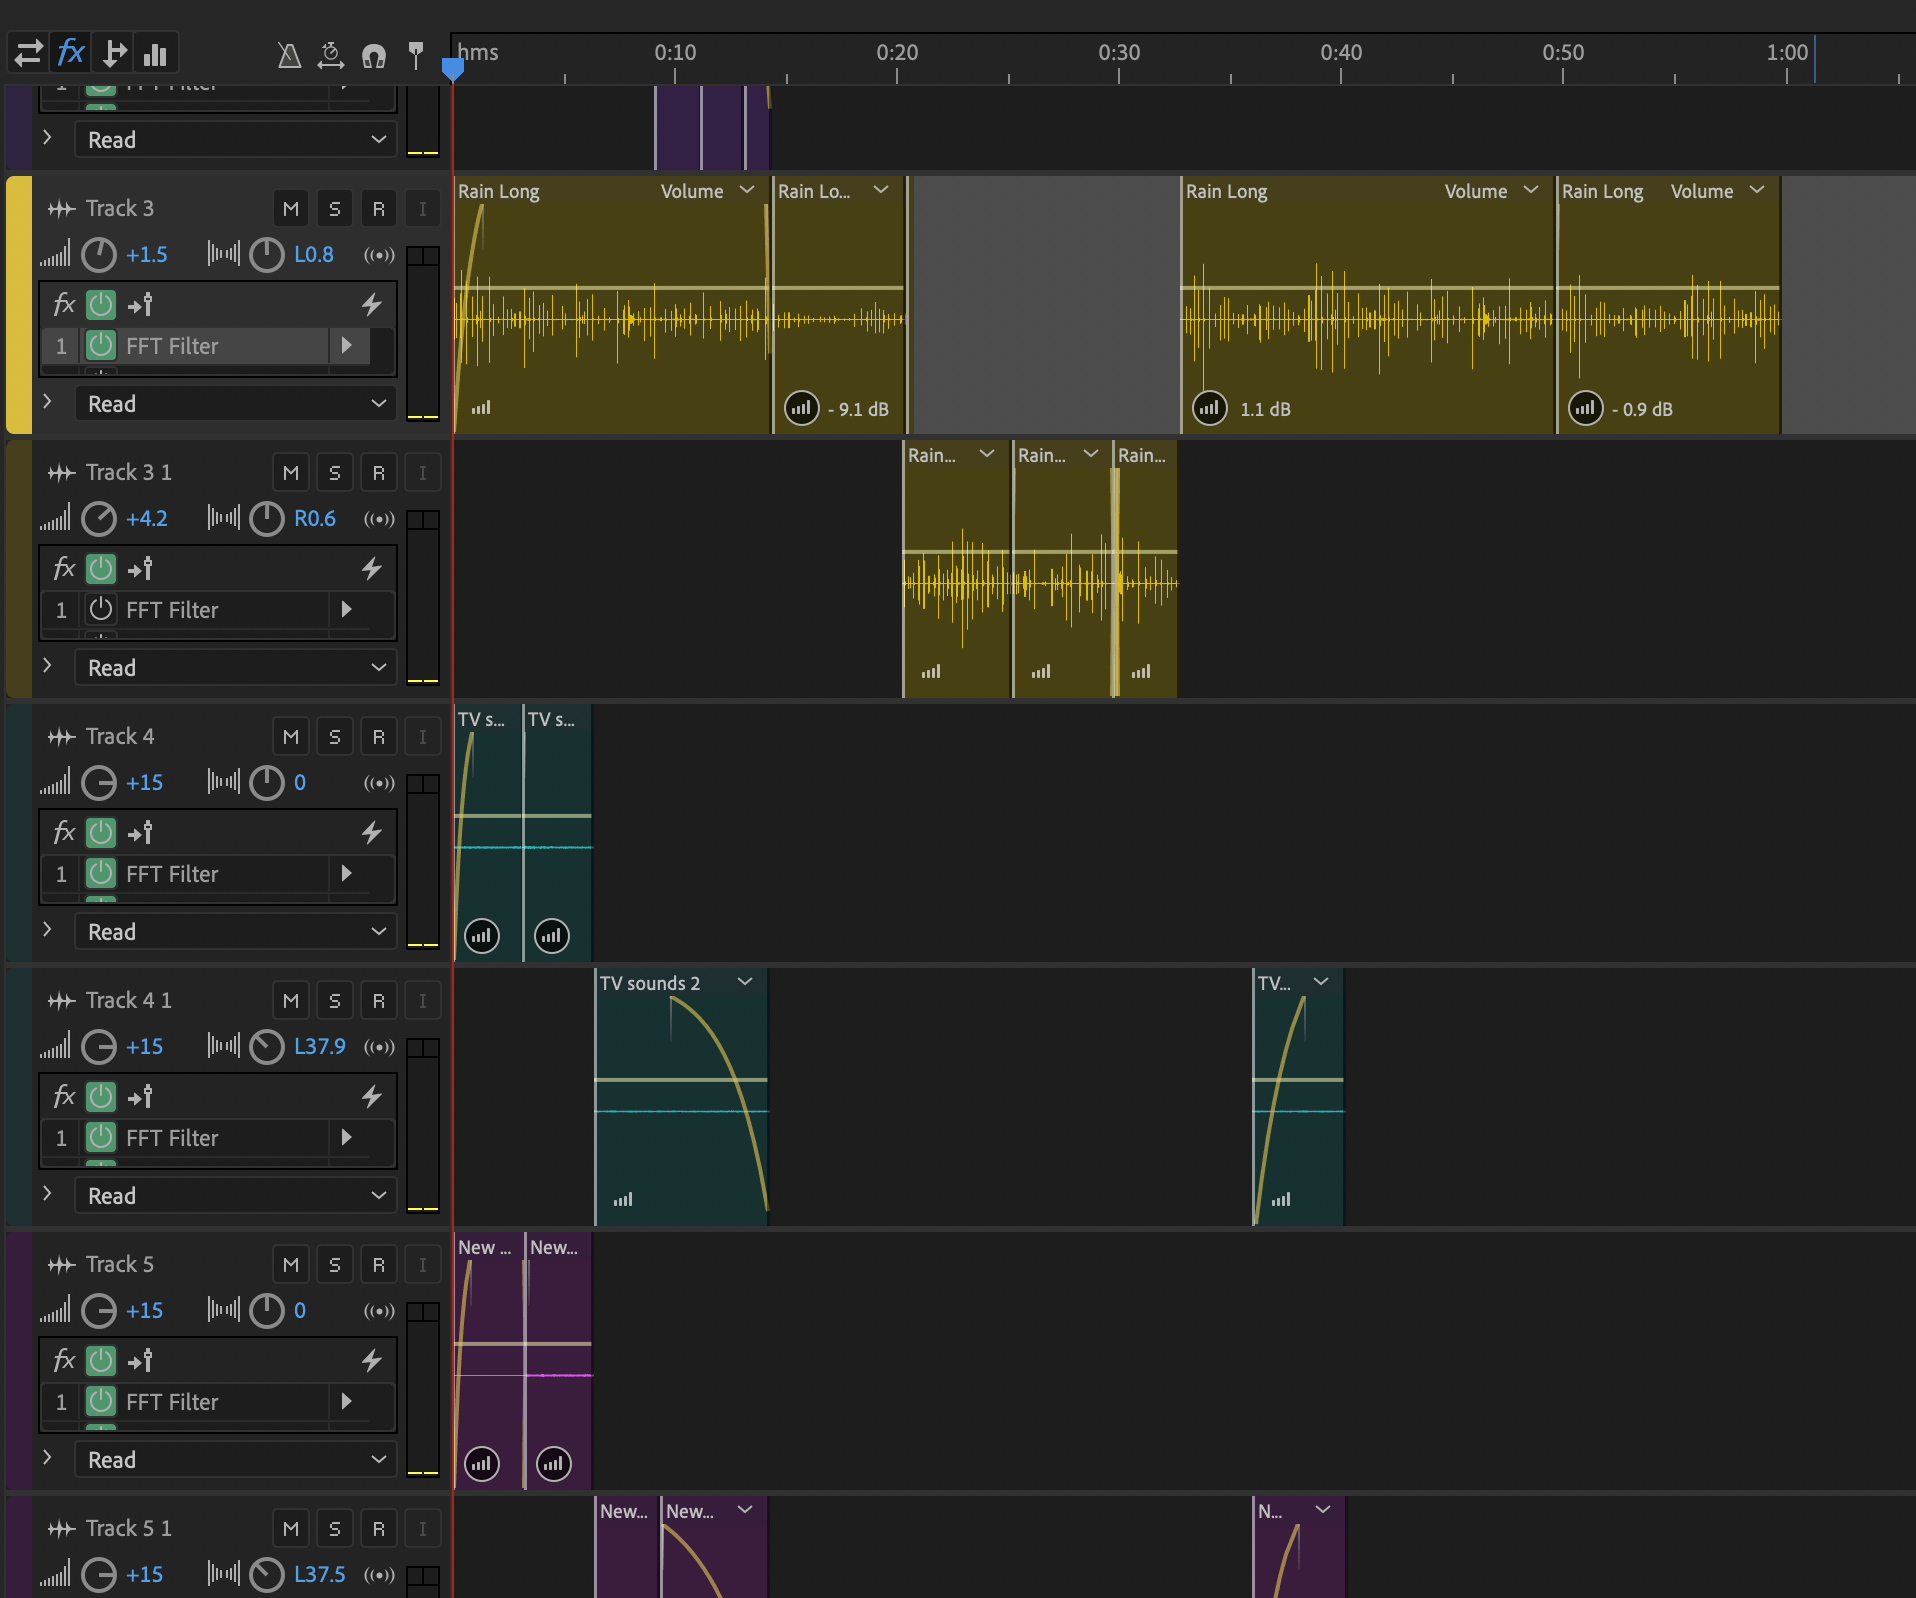Screen dimensions: 1916x1598
Task: Click the Track 3 volume knob
Action: (99, 254)
